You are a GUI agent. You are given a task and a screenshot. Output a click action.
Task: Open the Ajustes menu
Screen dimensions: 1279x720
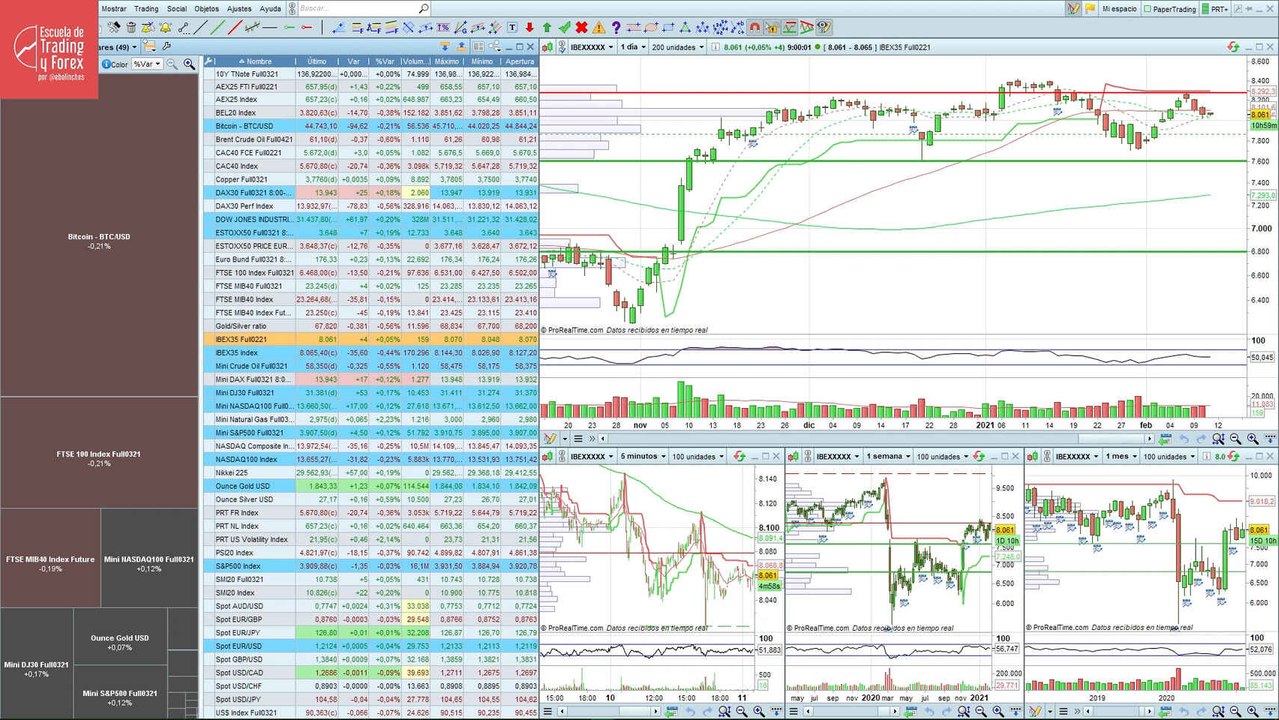(239, 8)
